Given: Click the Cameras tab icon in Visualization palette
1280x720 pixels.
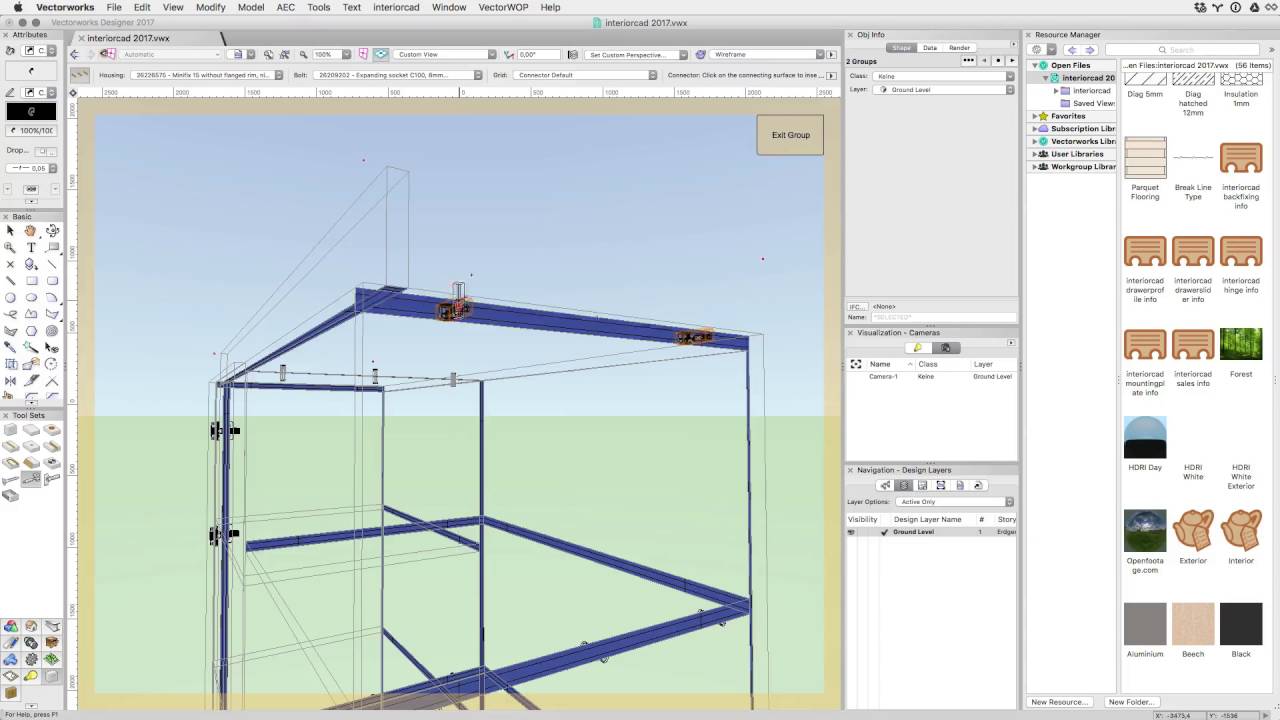Looking at the screenshot, I should [946, 348].
